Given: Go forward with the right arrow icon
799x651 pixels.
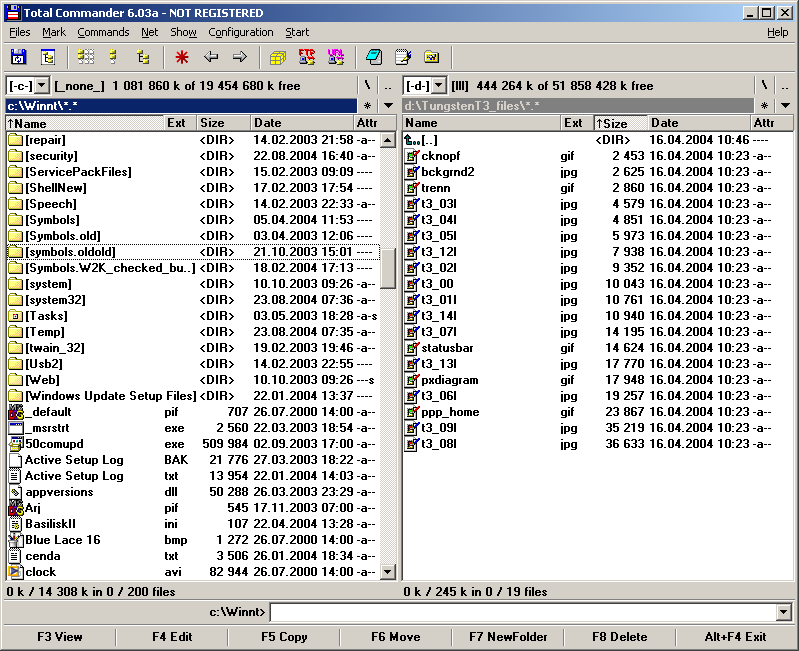Looking at the screenshot, I should point(239,57).
